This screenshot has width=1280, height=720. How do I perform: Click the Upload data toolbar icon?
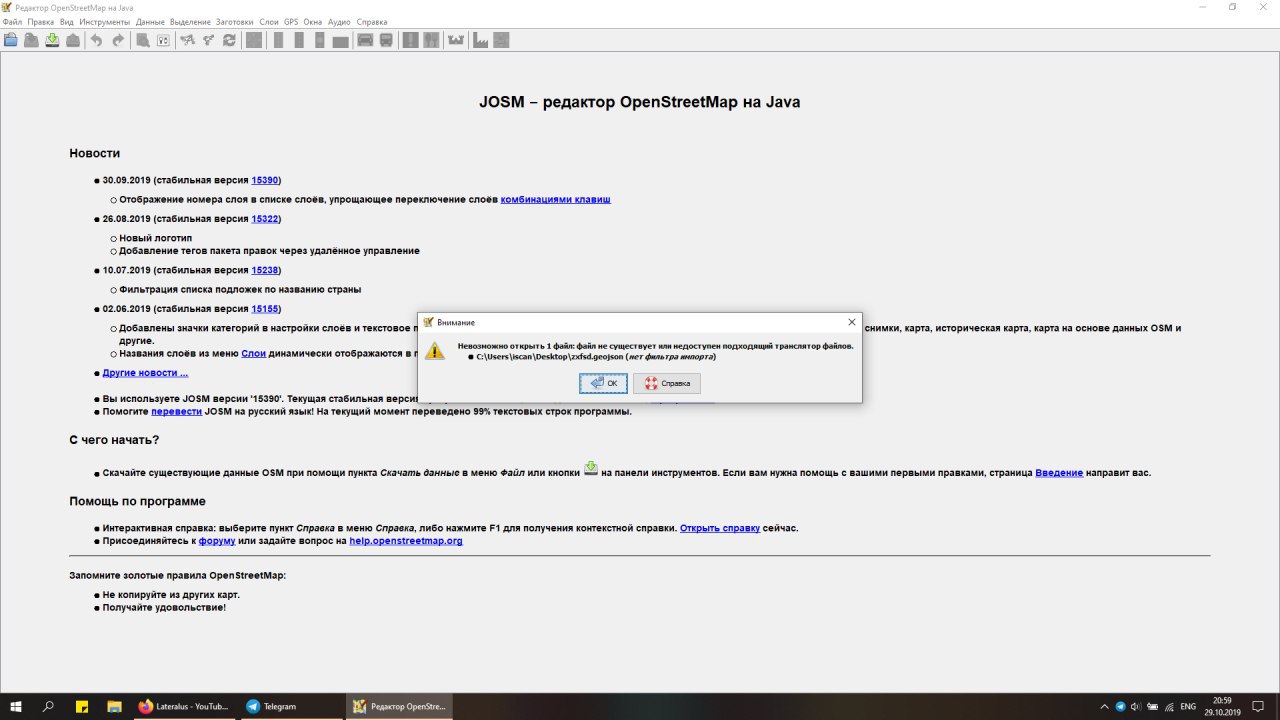point(73,40)
